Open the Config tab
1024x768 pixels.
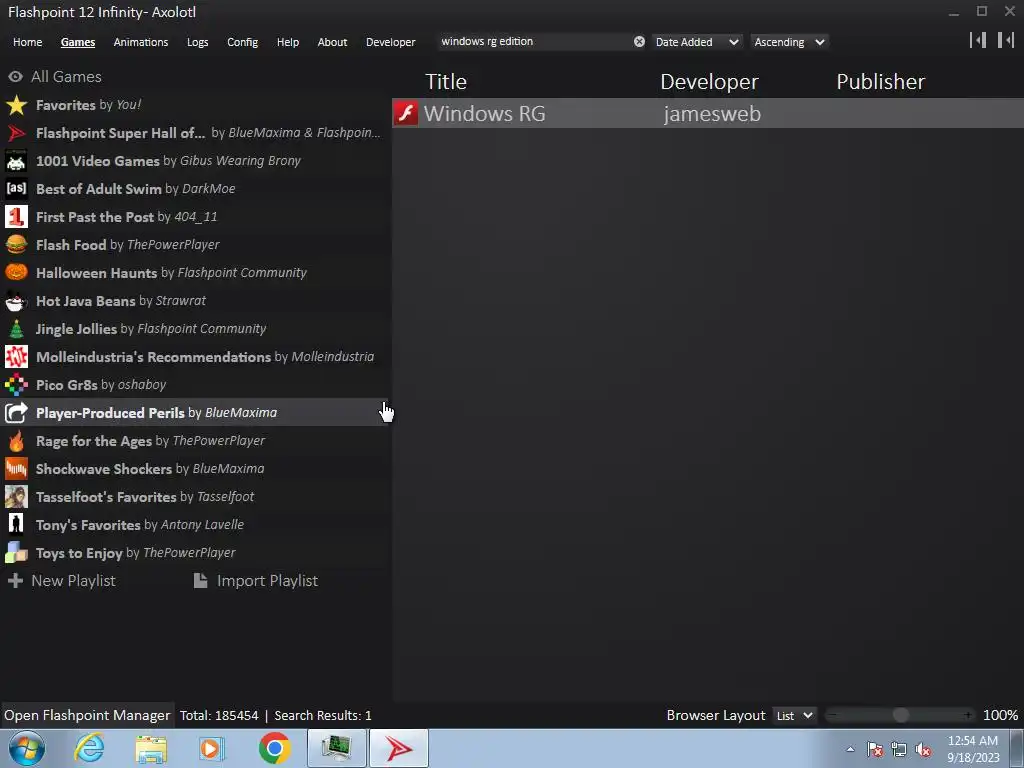click(x=242, y=42)
